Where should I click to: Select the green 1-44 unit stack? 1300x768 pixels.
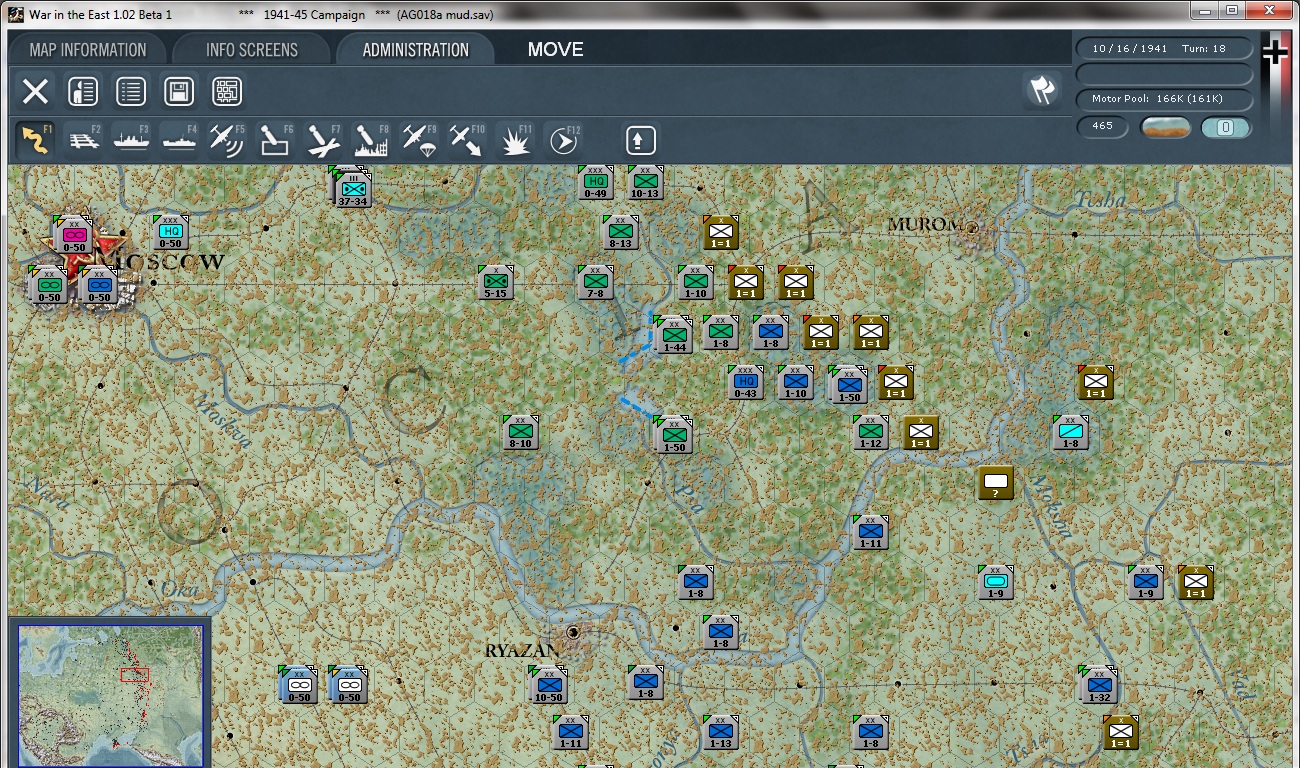[x=673, y=335]
